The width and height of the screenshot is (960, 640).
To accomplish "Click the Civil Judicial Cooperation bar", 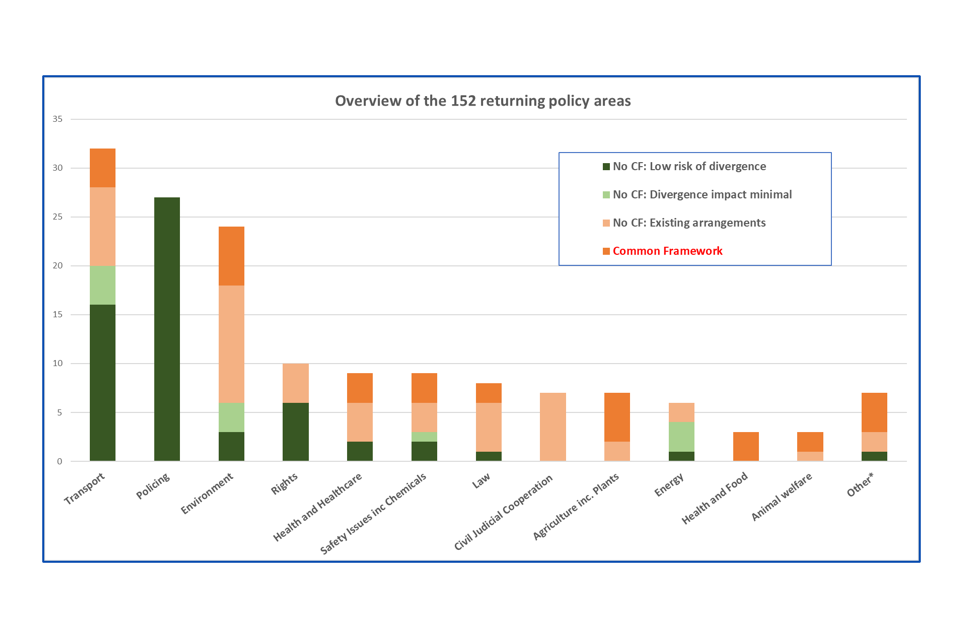I will 553,427.
